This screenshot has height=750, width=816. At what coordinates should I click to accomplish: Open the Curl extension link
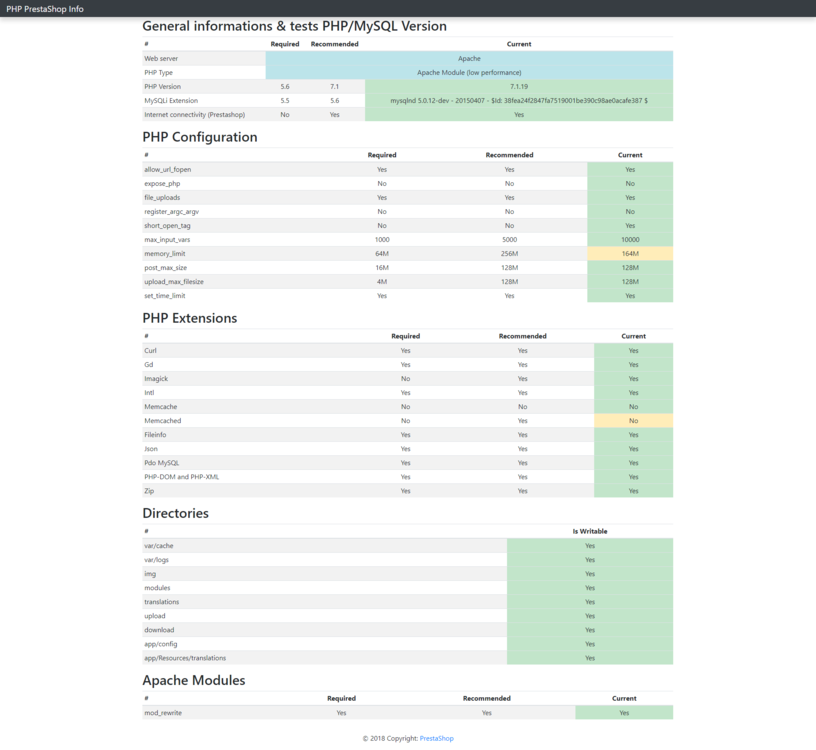[150, 350]
